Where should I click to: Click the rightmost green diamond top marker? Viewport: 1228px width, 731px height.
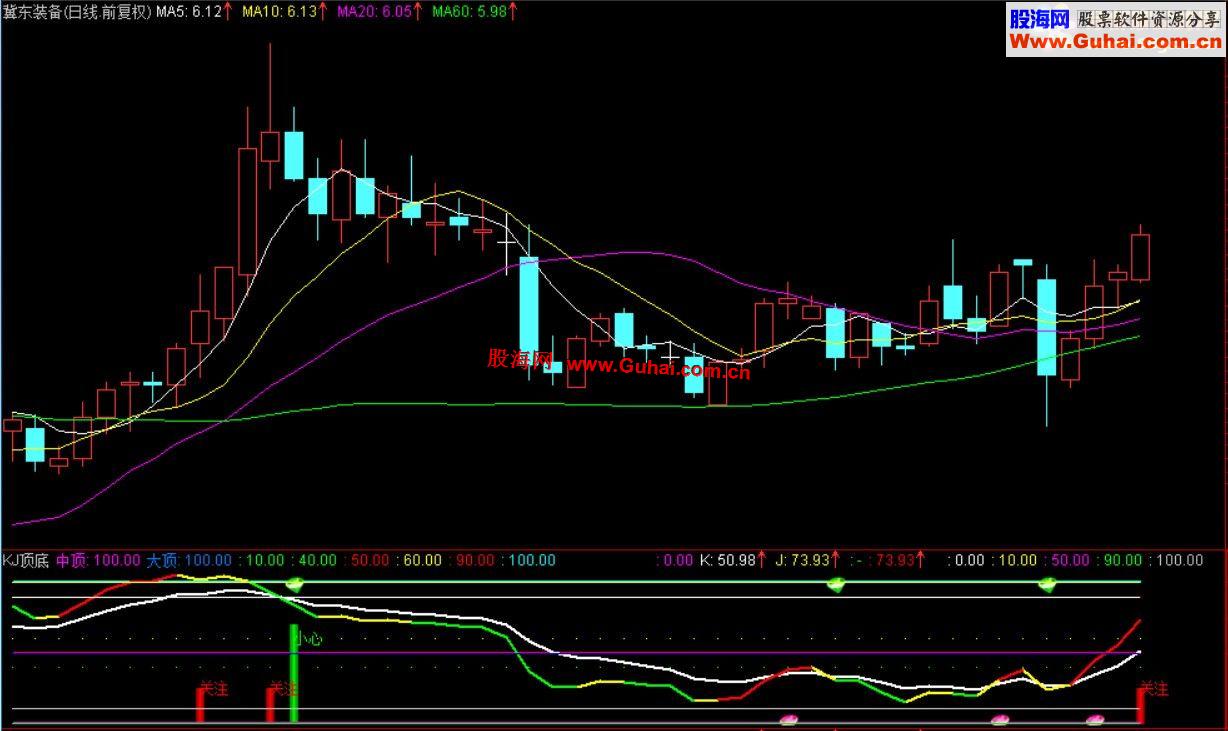[1047, 584]
